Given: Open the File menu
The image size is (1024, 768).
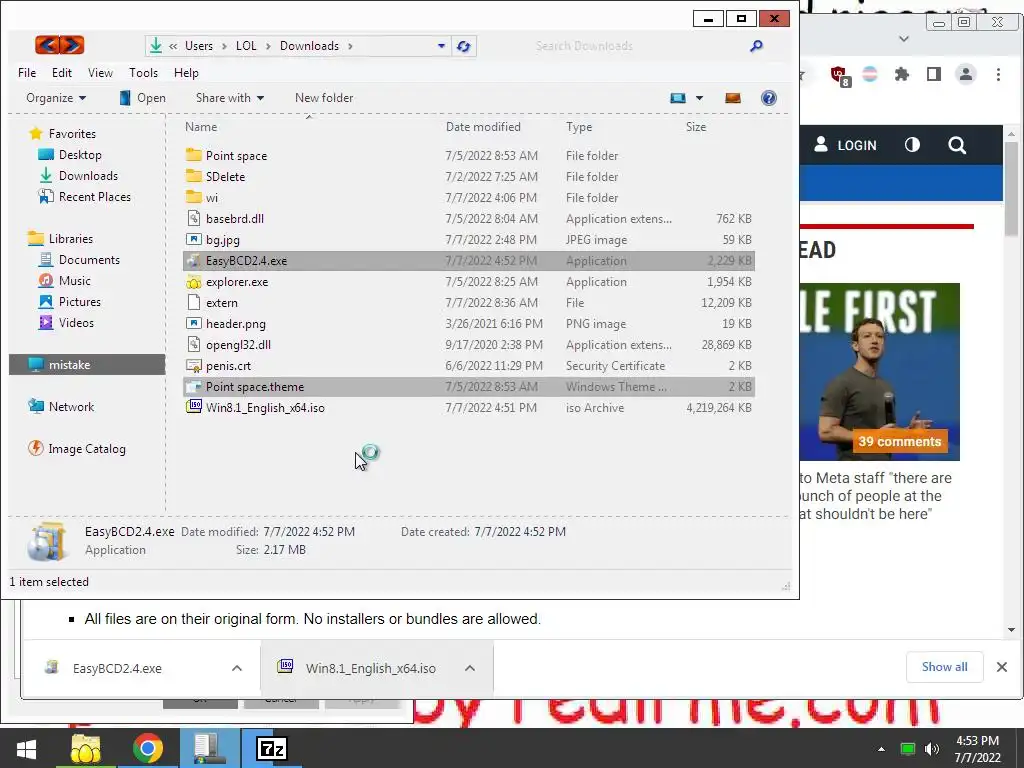Looking at the screenshot, I should coord(27,72).
